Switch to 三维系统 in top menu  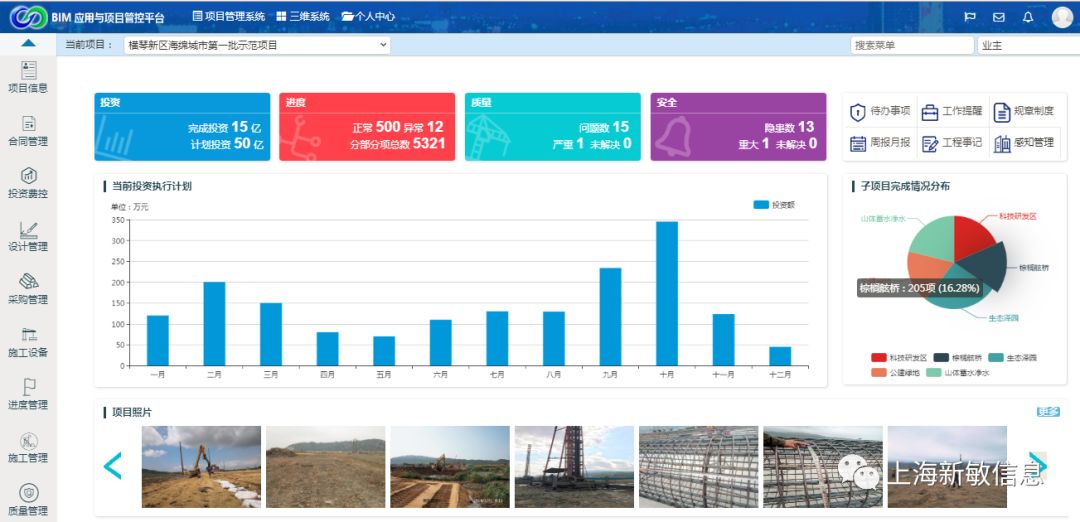click(302, 17)
